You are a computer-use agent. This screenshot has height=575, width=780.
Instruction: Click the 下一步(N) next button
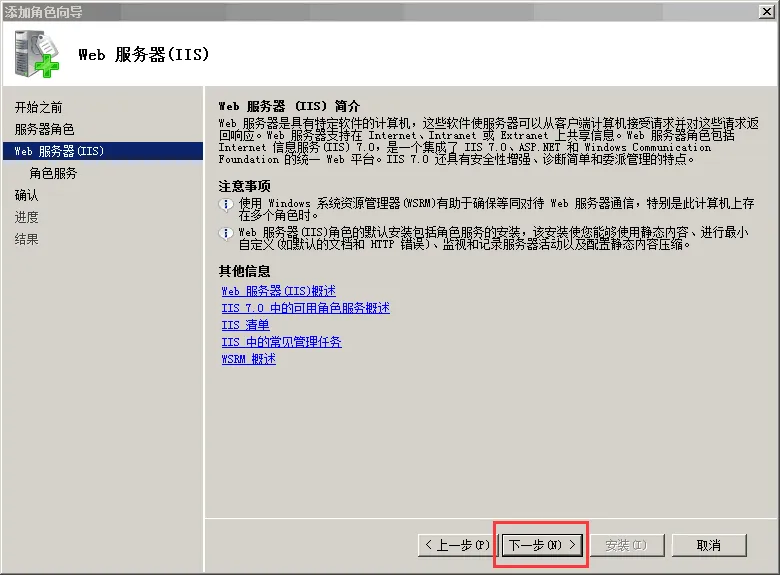(541, 545)
